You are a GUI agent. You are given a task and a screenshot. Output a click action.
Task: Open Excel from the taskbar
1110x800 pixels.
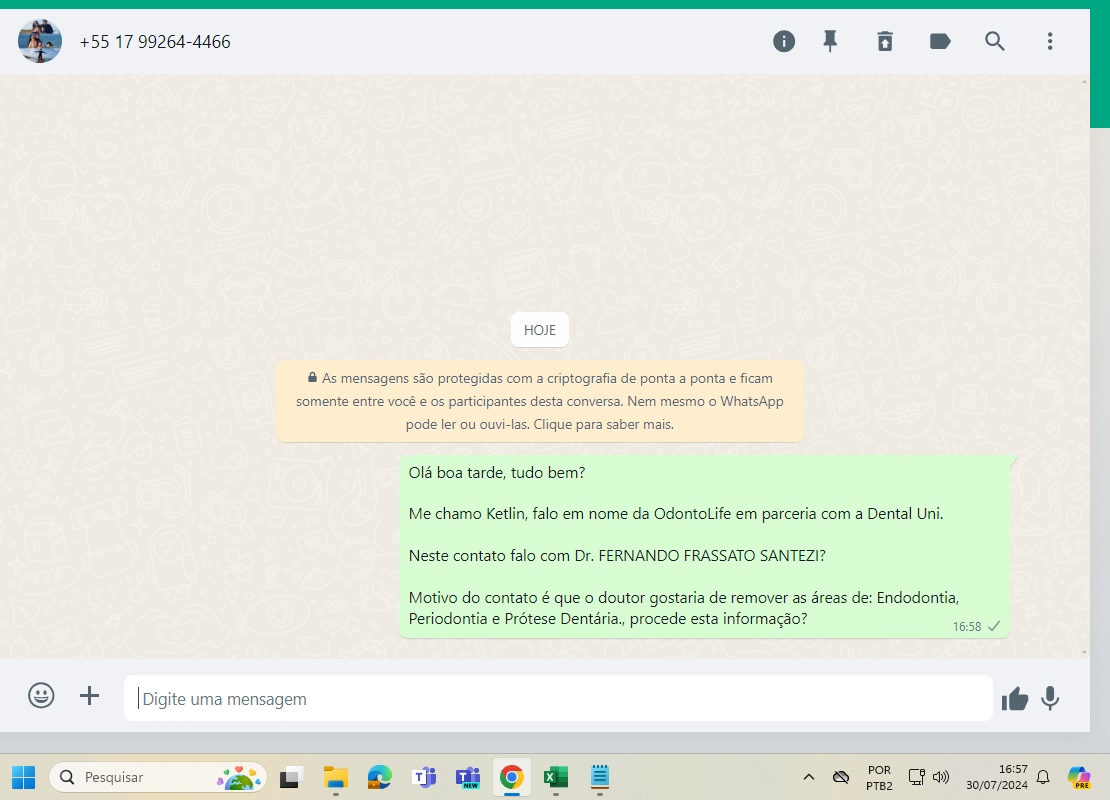click(x=556, y=777)
